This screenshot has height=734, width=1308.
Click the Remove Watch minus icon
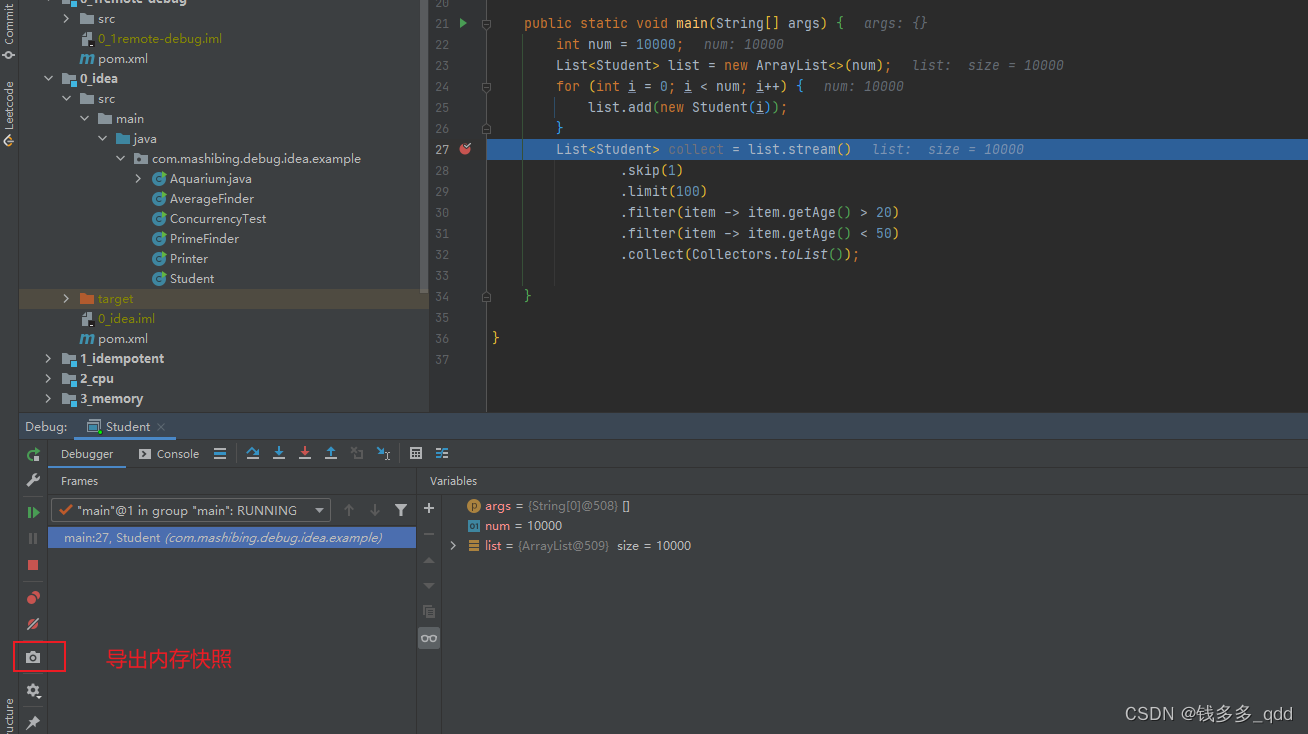[x=429, y=534]
